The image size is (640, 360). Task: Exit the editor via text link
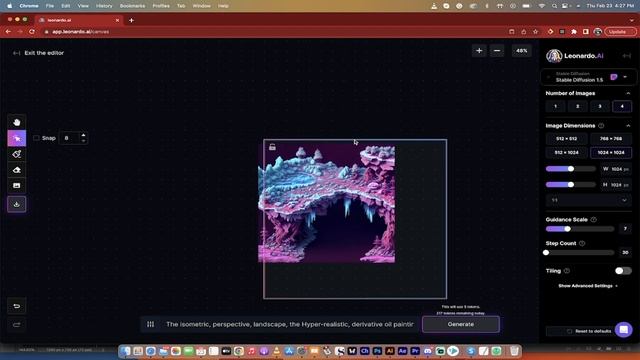pyautogui.click(x=44, y=53)
